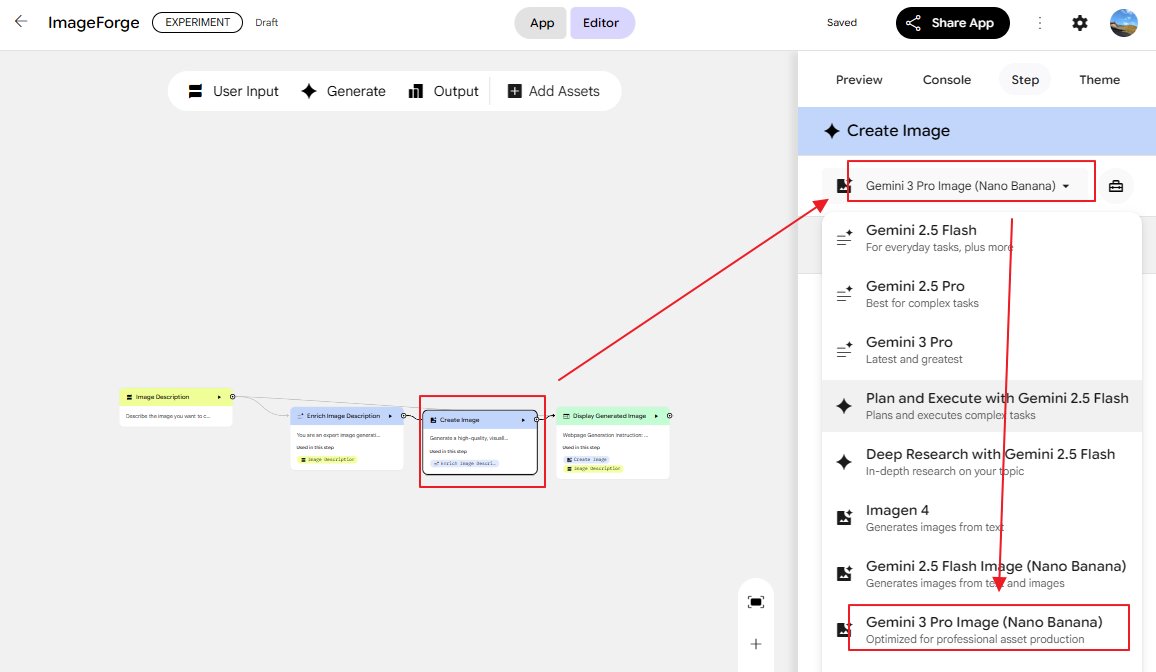Click the Enrich Image Descri... chip in Create Image node

[x=464, y=463]
